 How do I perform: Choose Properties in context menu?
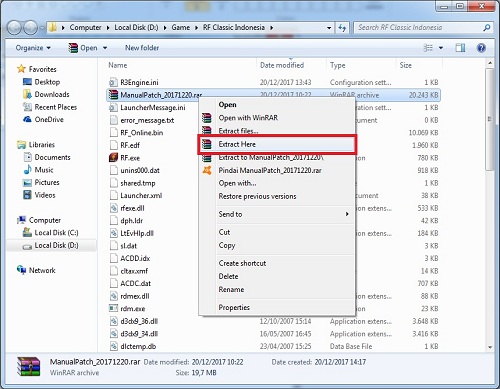click(277, 307)
